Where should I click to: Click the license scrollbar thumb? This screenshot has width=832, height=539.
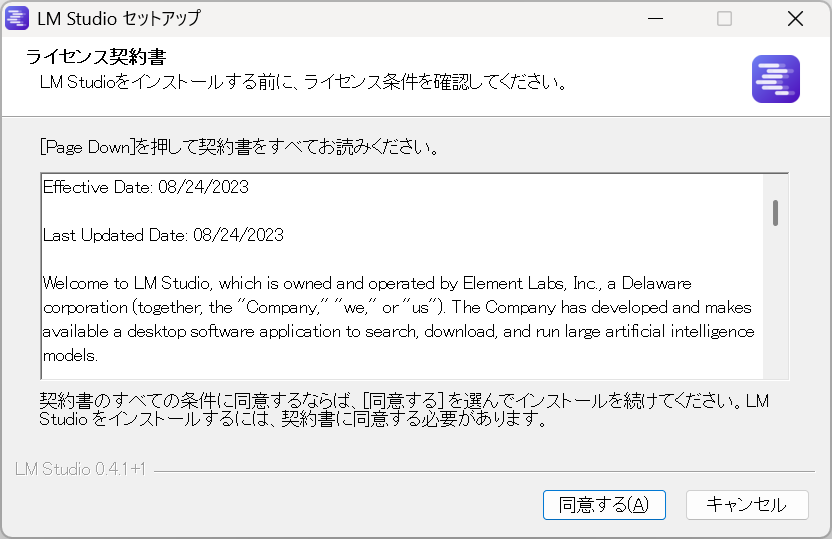(x=775, y=212)
